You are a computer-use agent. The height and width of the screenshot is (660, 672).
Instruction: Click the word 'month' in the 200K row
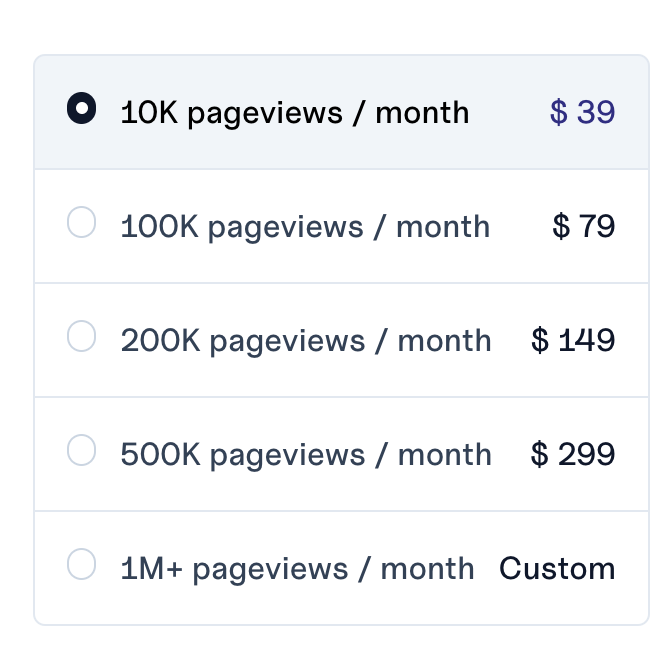444,341
